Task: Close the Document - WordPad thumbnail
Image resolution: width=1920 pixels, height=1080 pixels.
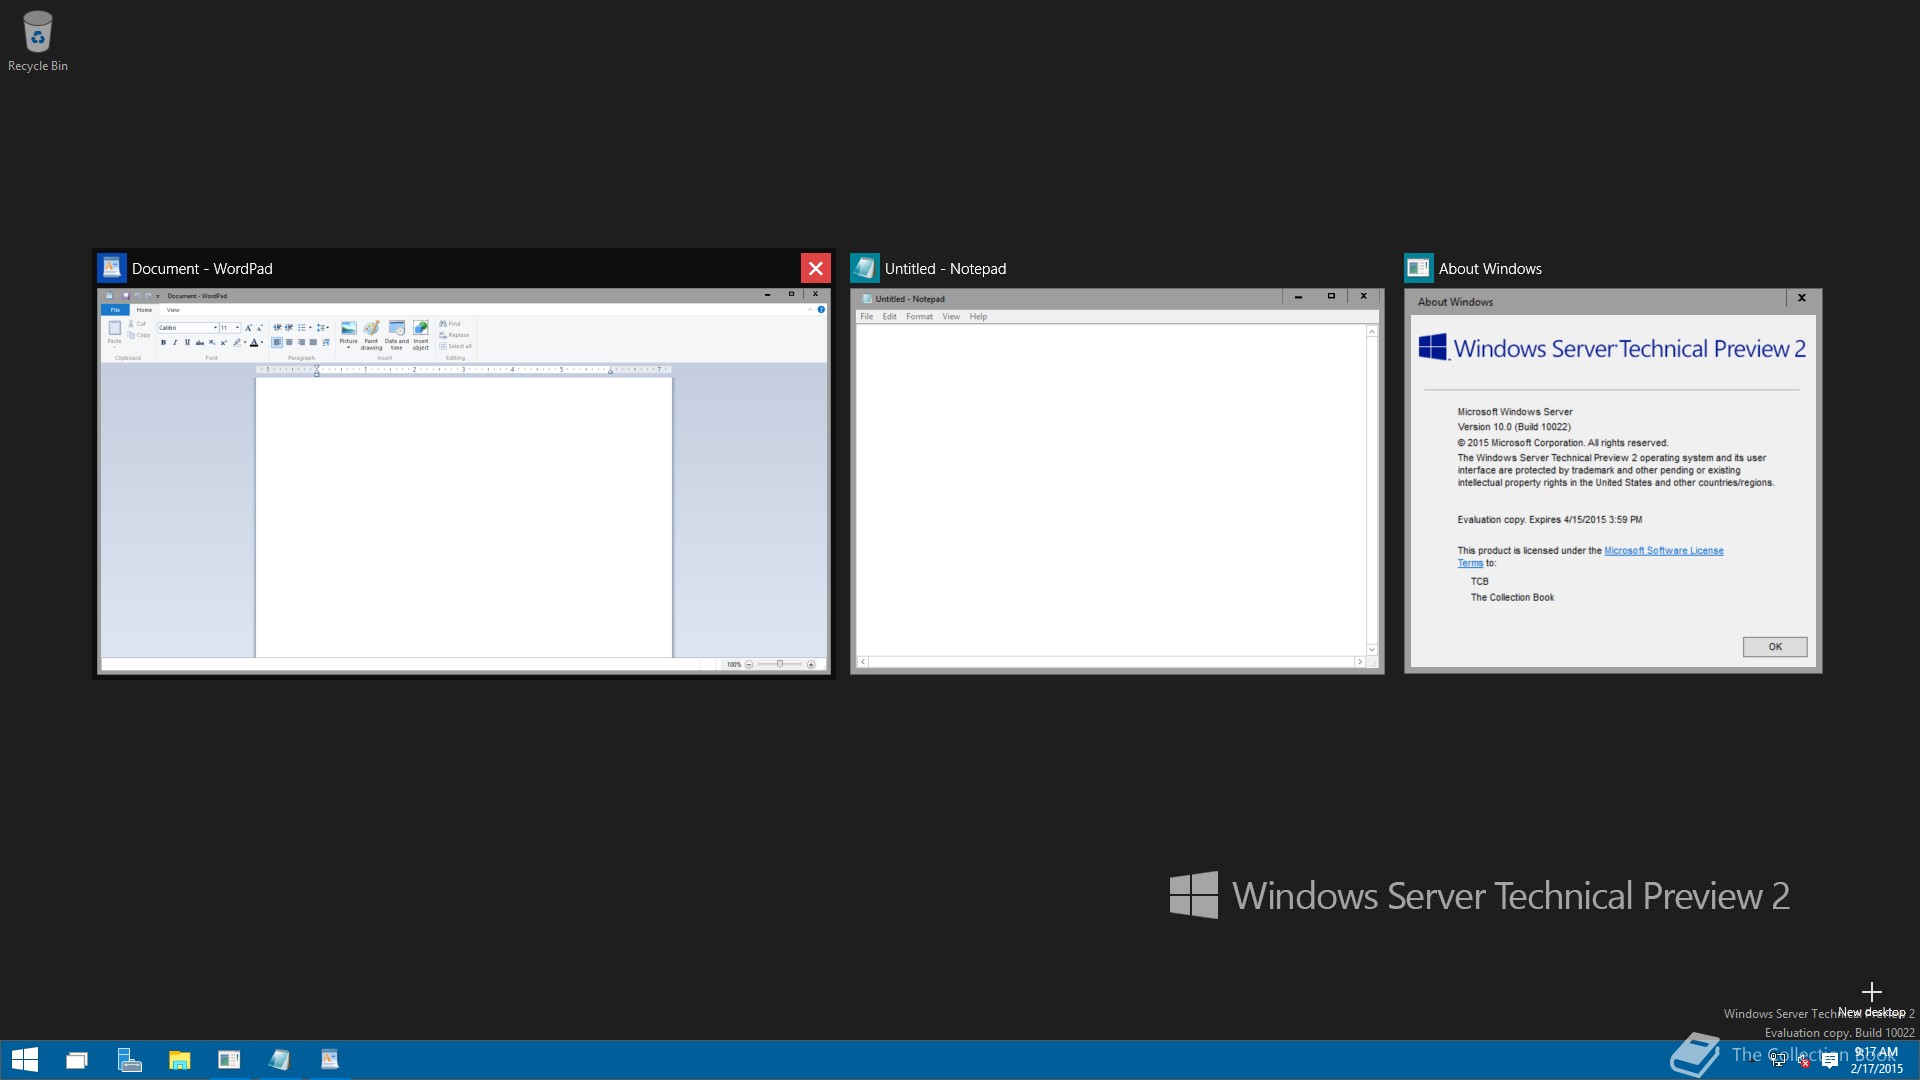Action: click(815, 268)
